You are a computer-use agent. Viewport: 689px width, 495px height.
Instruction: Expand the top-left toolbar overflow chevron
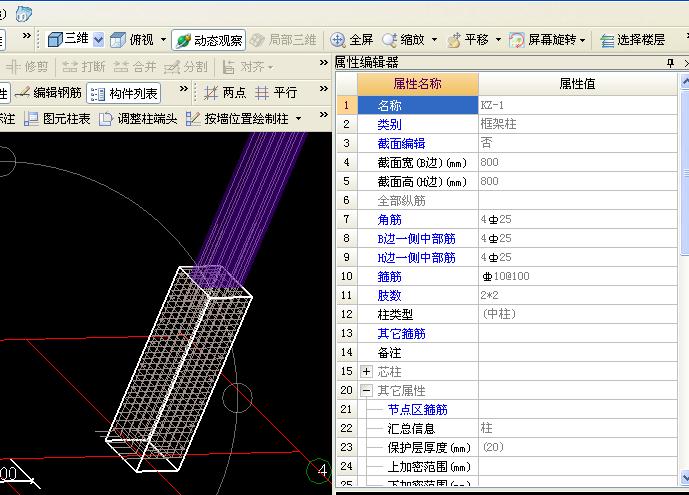pyautogui.click(x=26, y=35)
